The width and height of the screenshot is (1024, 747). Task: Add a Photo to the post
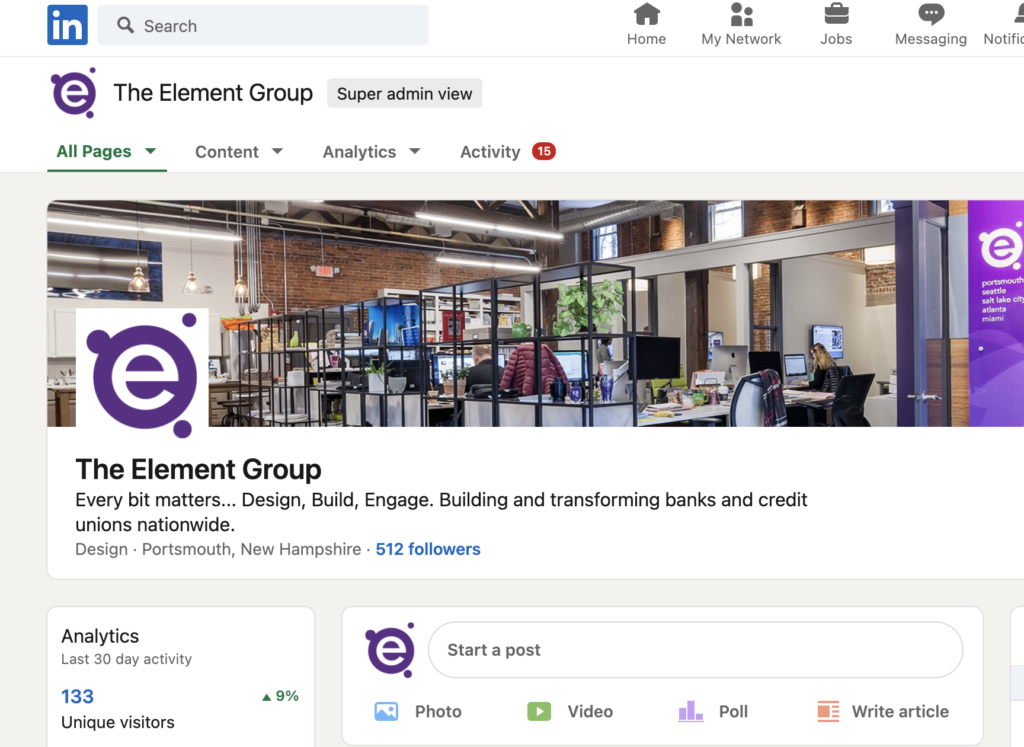click(x=418, y=711)
